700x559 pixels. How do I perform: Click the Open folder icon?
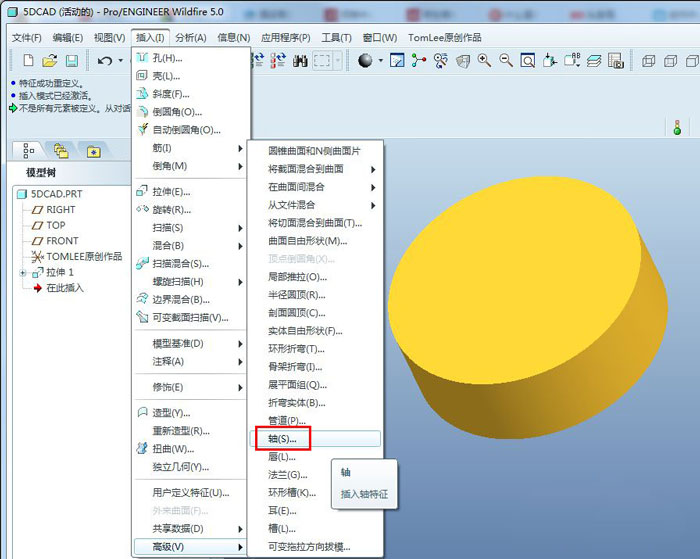click(x=48, y=61)
